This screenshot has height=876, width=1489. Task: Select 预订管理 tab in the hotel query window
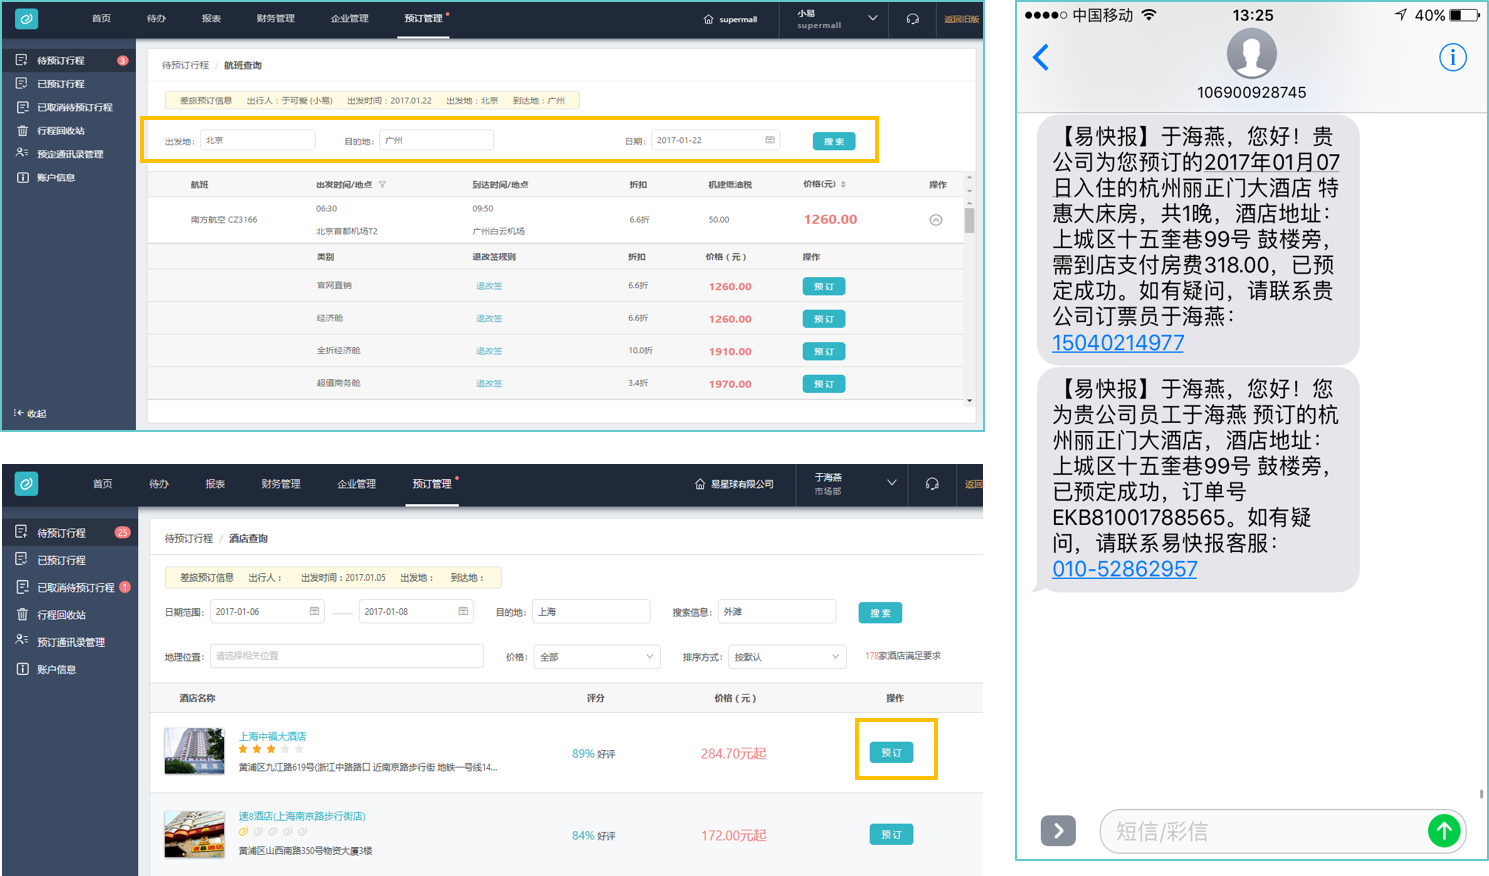[432, 484]
